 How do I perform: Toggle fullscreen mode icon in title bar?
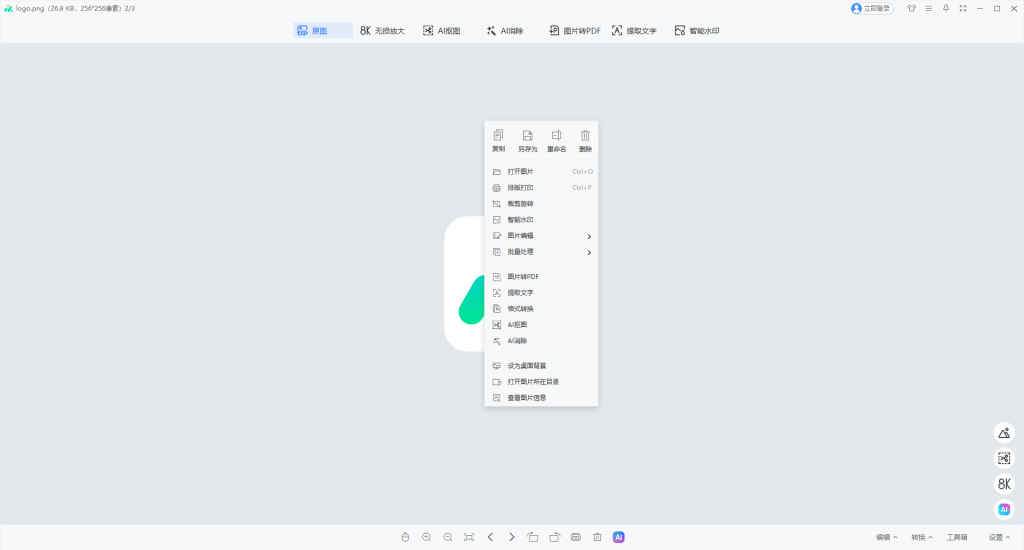pos(963,8)
